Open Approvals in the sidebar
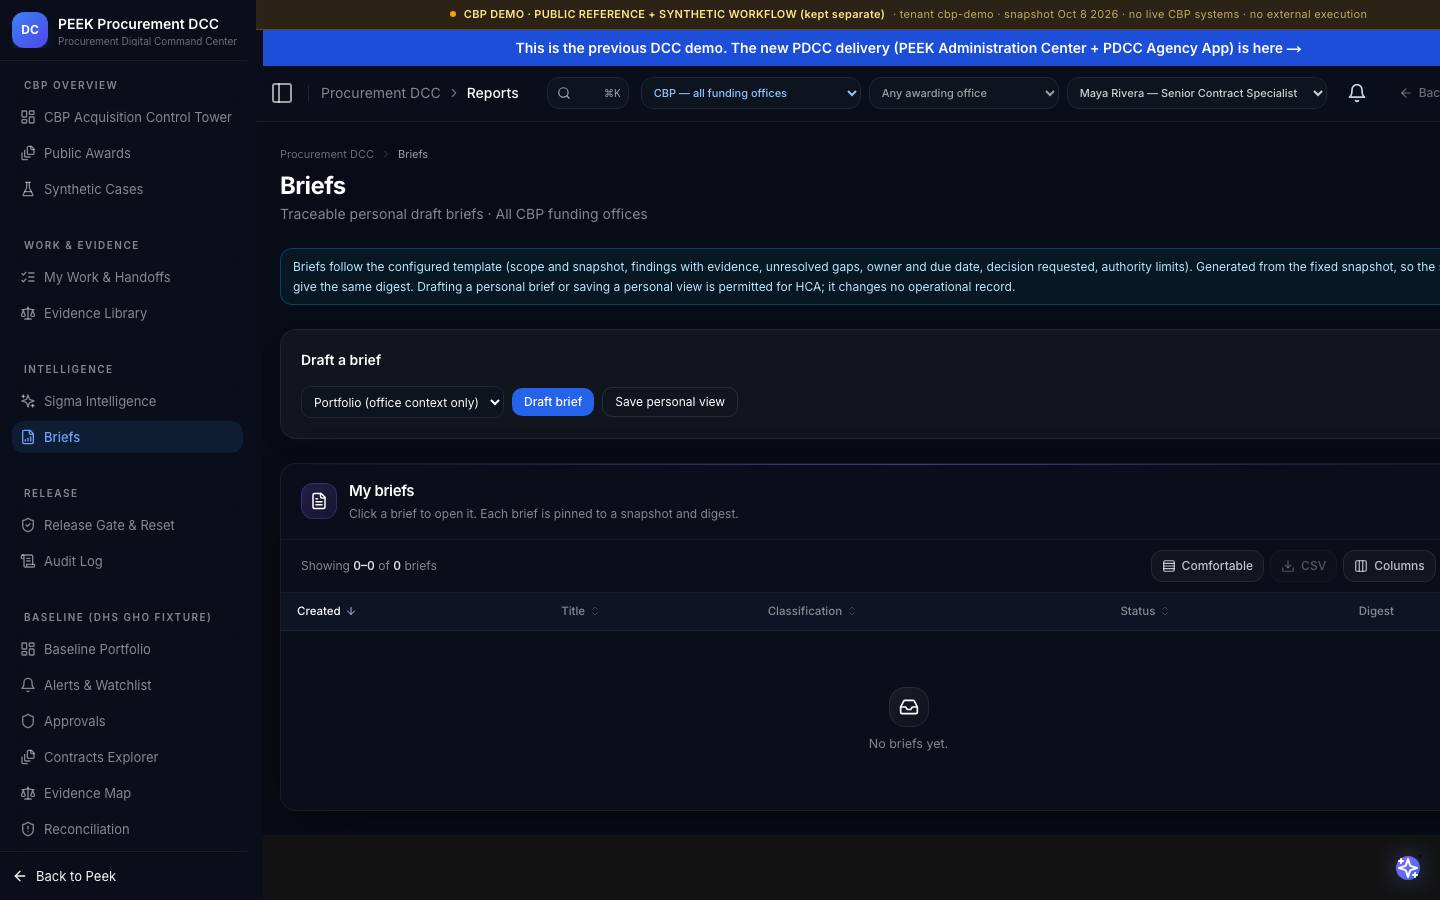The width and height of the screenshot is (1440, 900). tap(127, 721)
